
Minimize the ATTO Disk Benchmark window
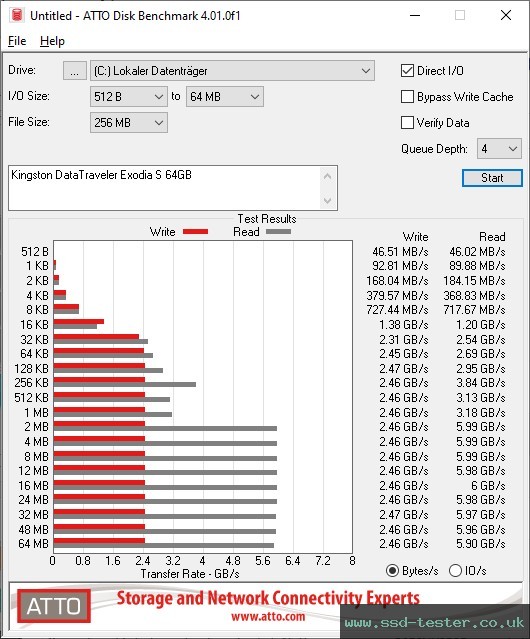point(415,15)
